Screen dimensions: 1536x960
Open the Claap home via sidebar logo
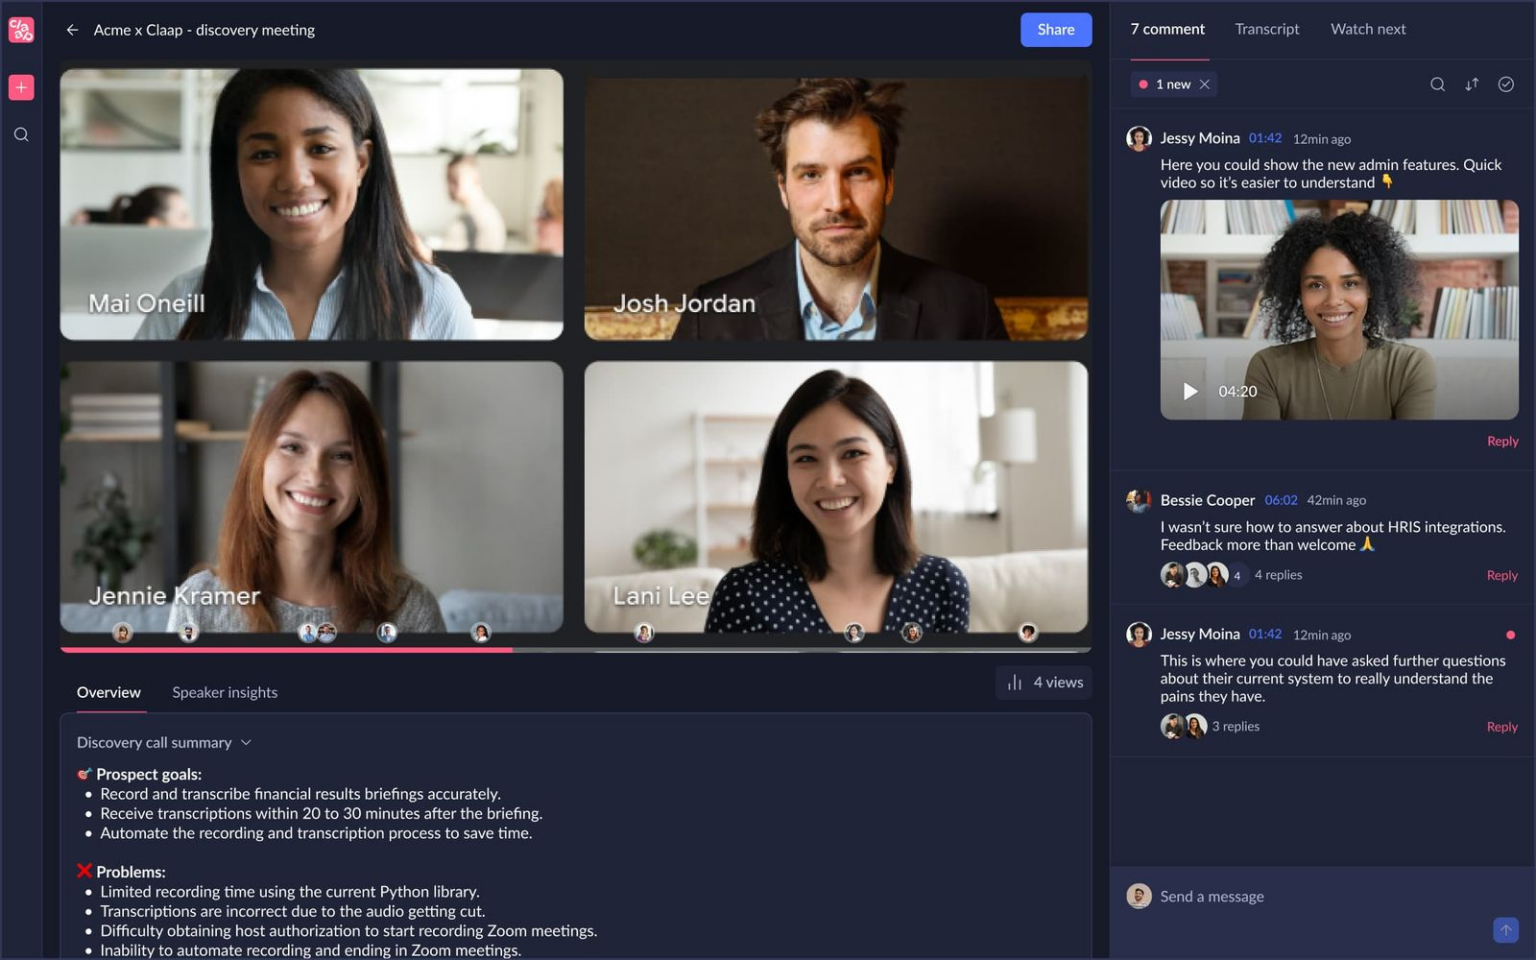[x=20, y=29]
